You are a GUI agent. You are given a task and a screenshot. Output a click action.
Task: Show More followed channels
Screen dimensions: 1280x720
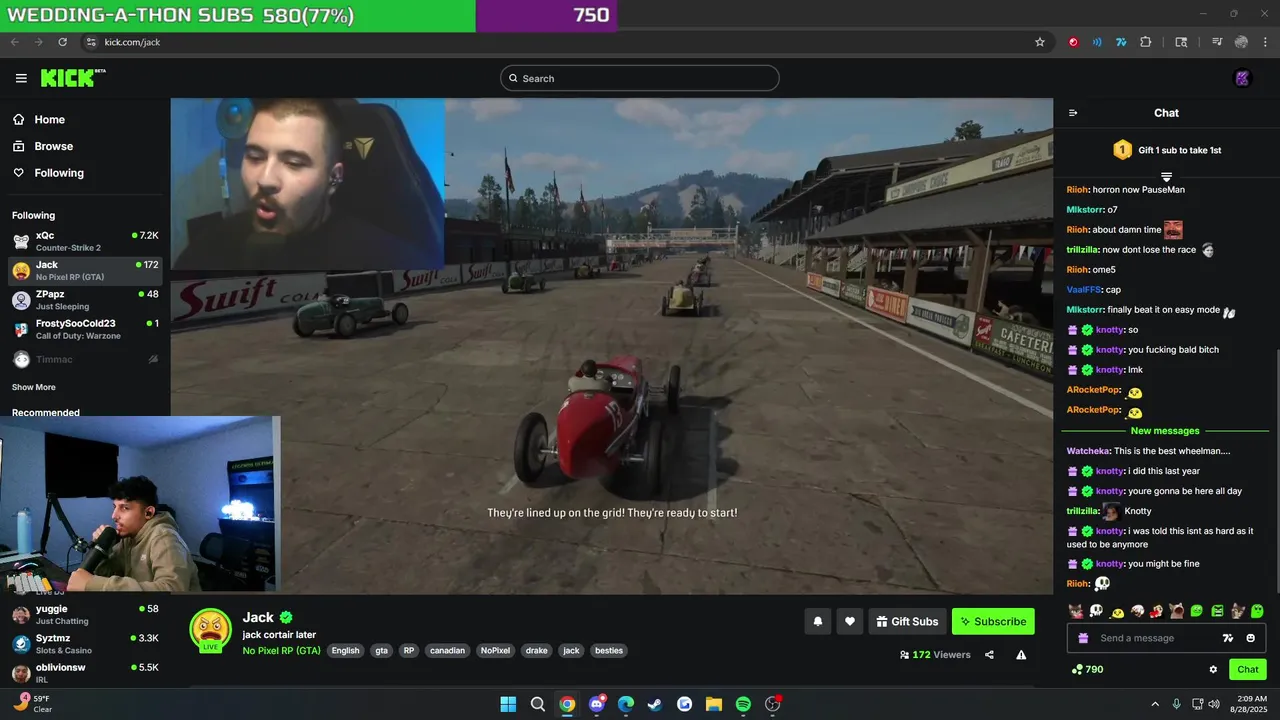(34, 387)
